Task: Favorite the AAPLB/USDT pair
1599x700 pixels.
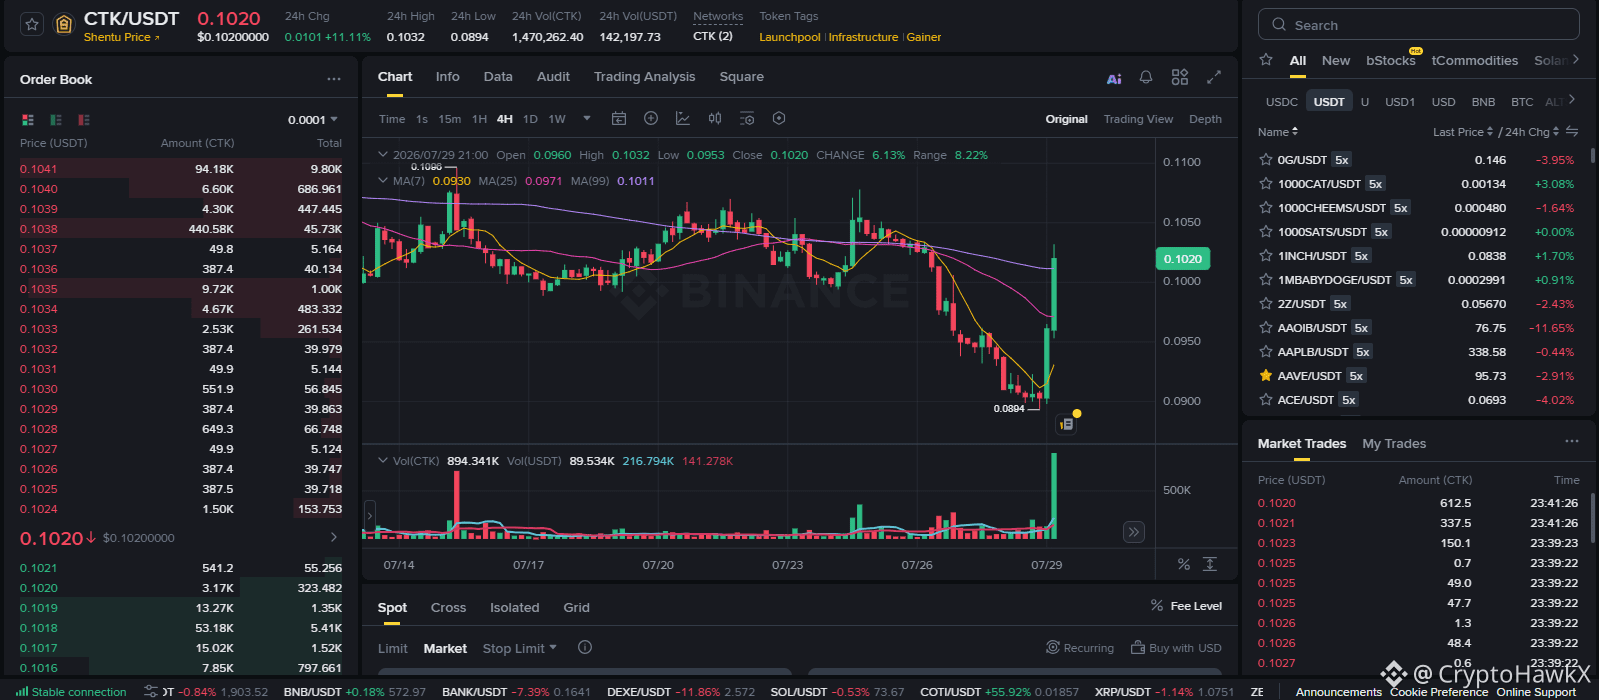Action: (1266, 351)
